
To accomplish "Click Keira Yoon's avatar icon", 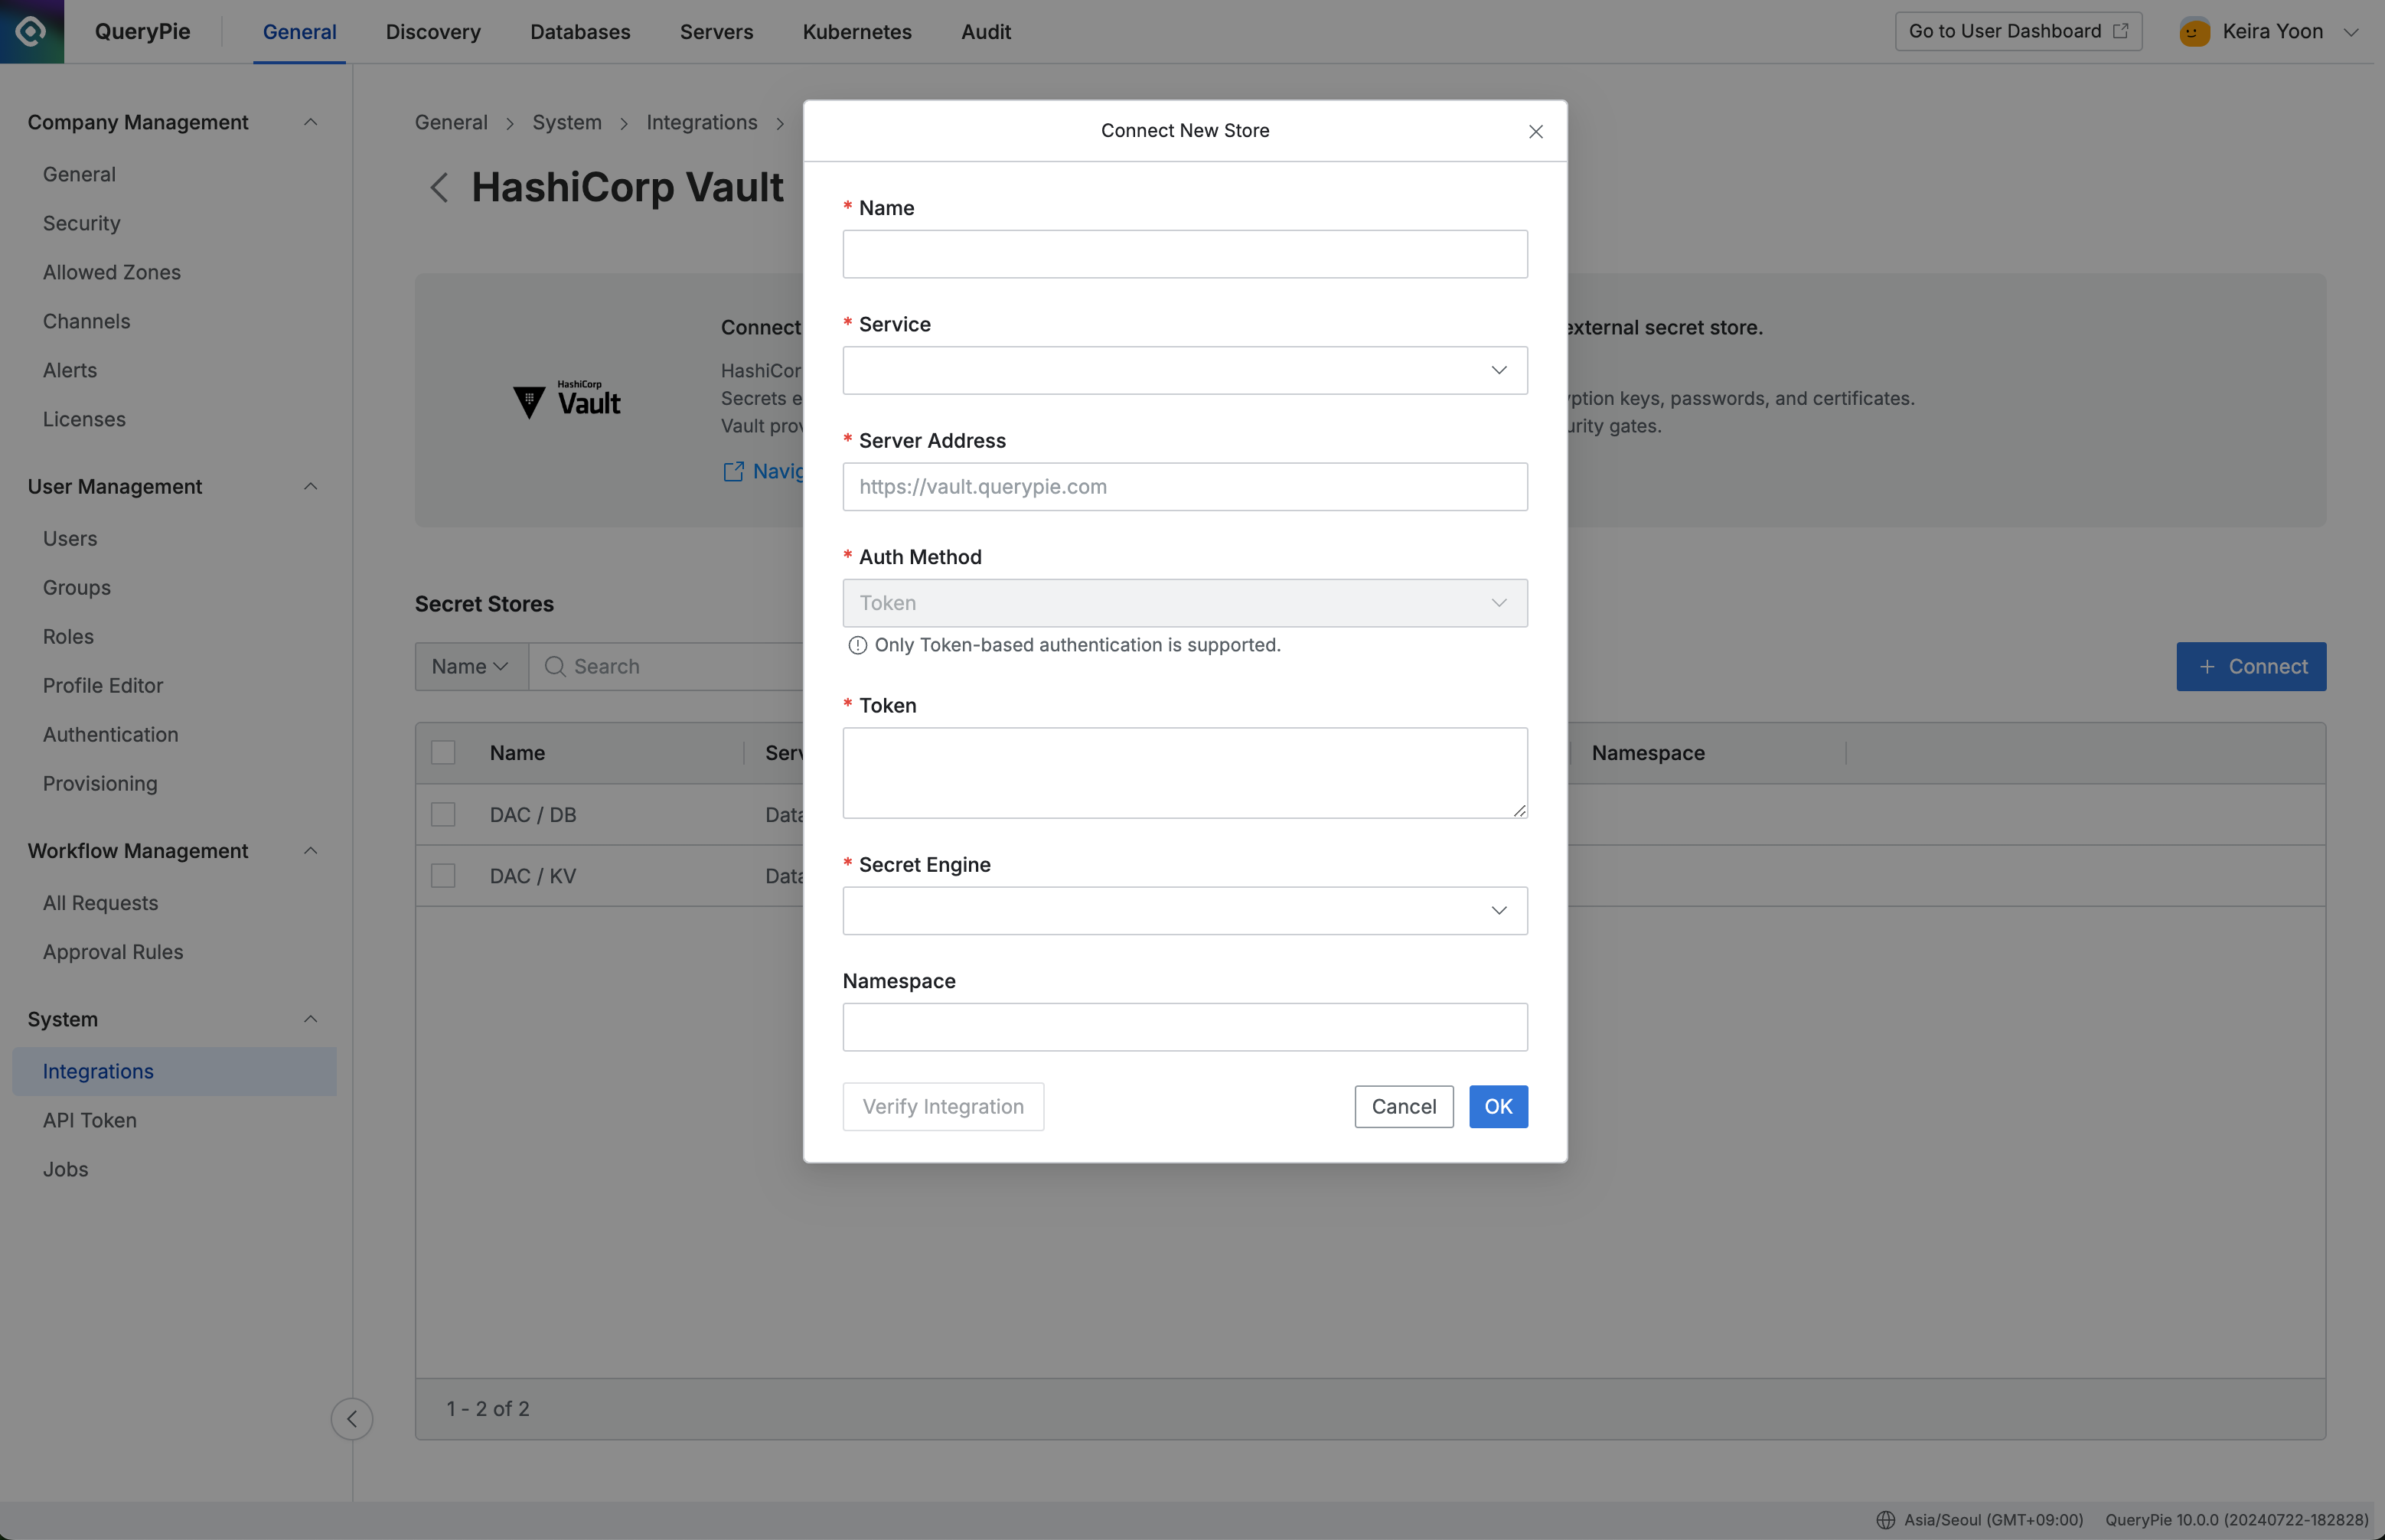I will point(2194,32).
